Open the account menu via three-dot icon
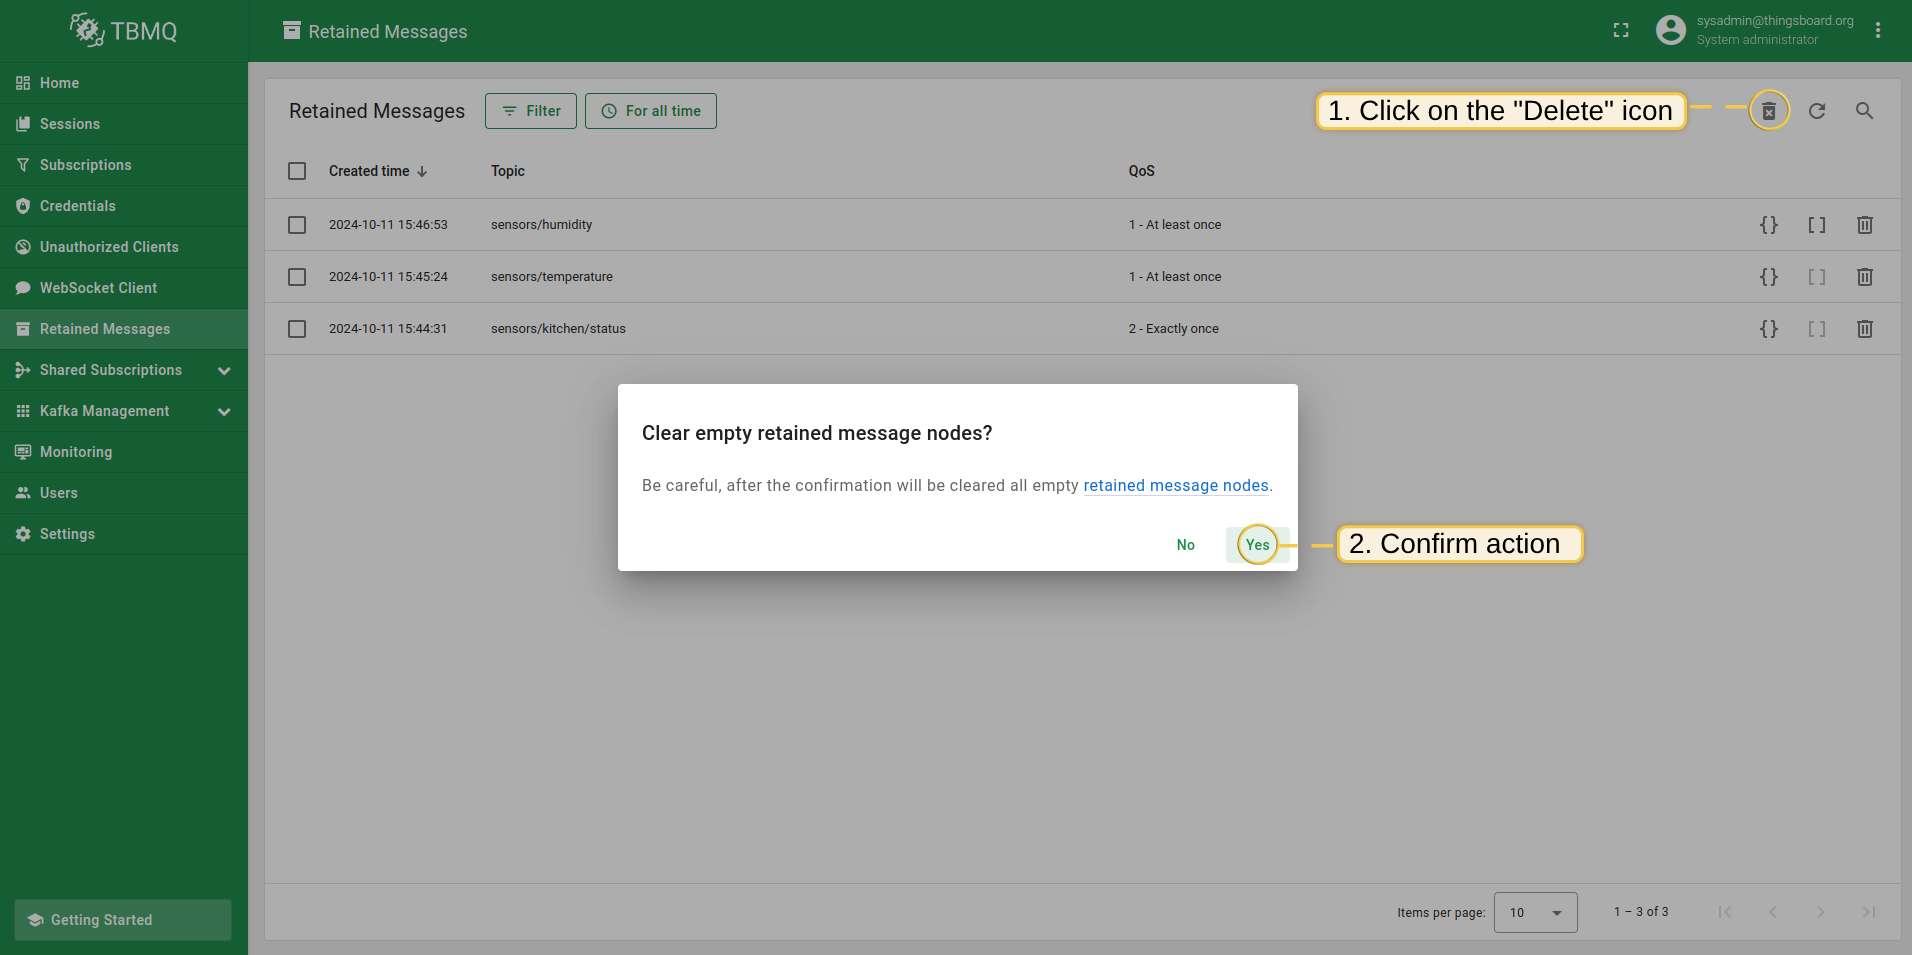This screenshot has width=1912, height=955. tap(1878, 30)
